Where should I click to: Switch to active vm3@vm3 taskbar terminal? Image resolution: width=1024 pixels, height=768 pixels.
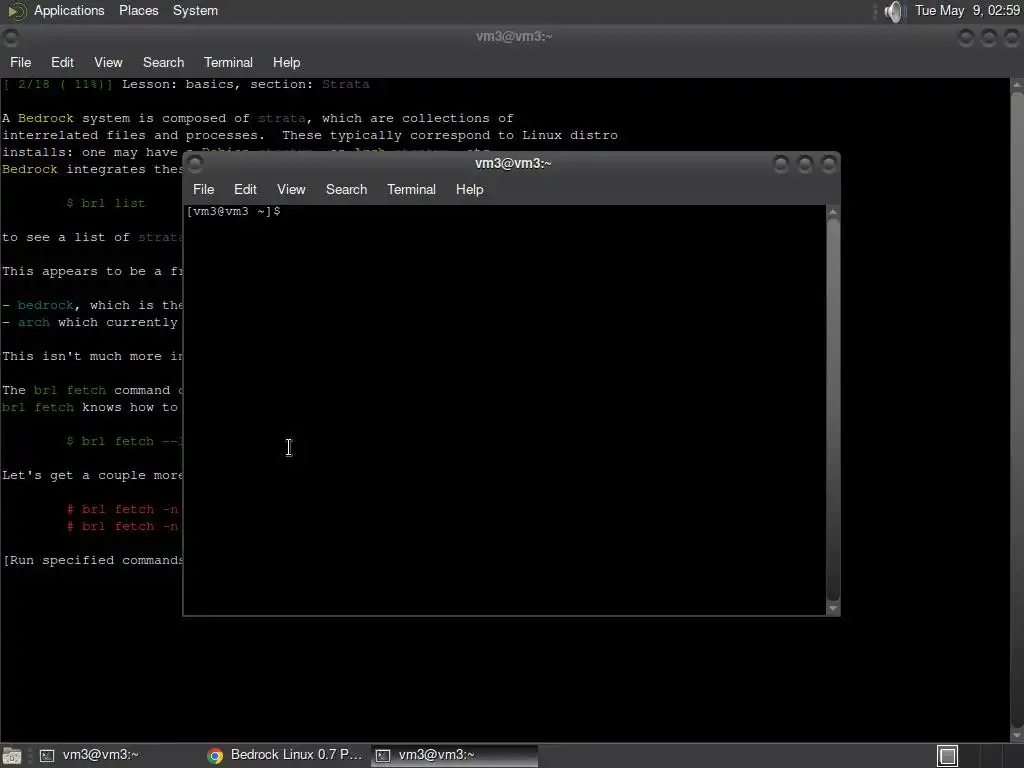click(x=455, y=755)
